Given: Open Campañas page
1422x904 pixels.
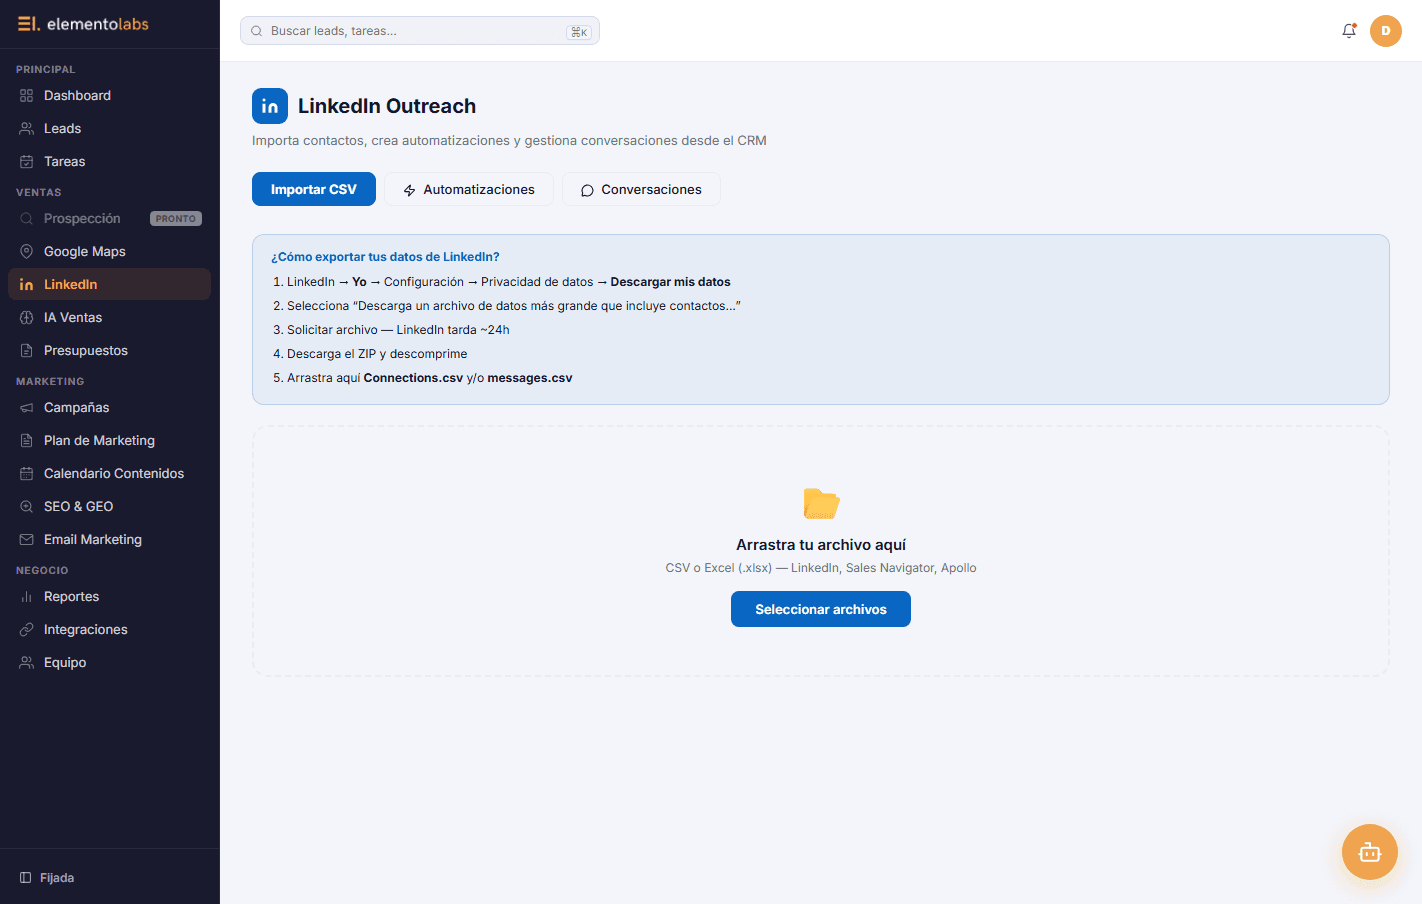Looking at the screenshot, I should 110,408.
